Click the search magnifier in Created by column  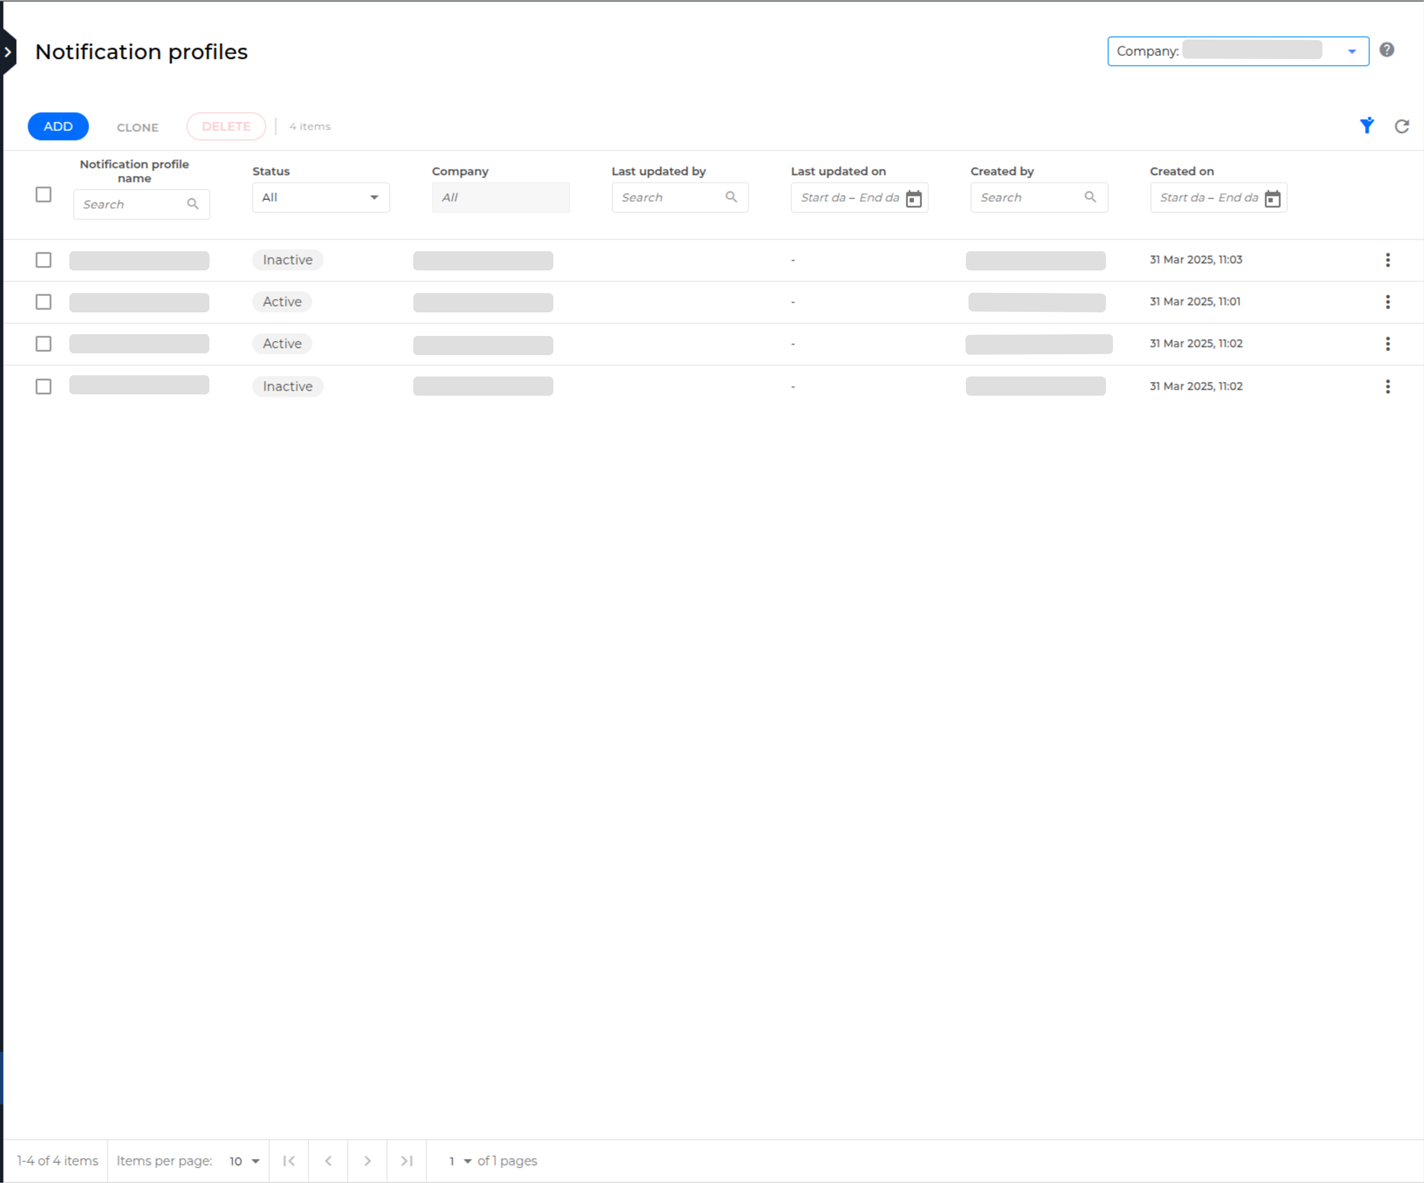[x=1091, y=198]
